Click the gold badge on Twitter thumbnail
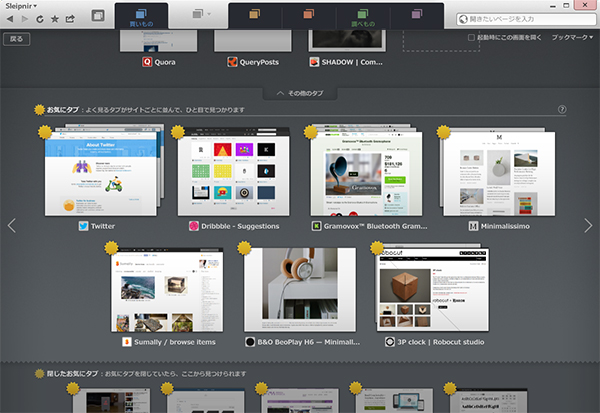The width and height of the screenshot is (600, 413). pos(45,131)
